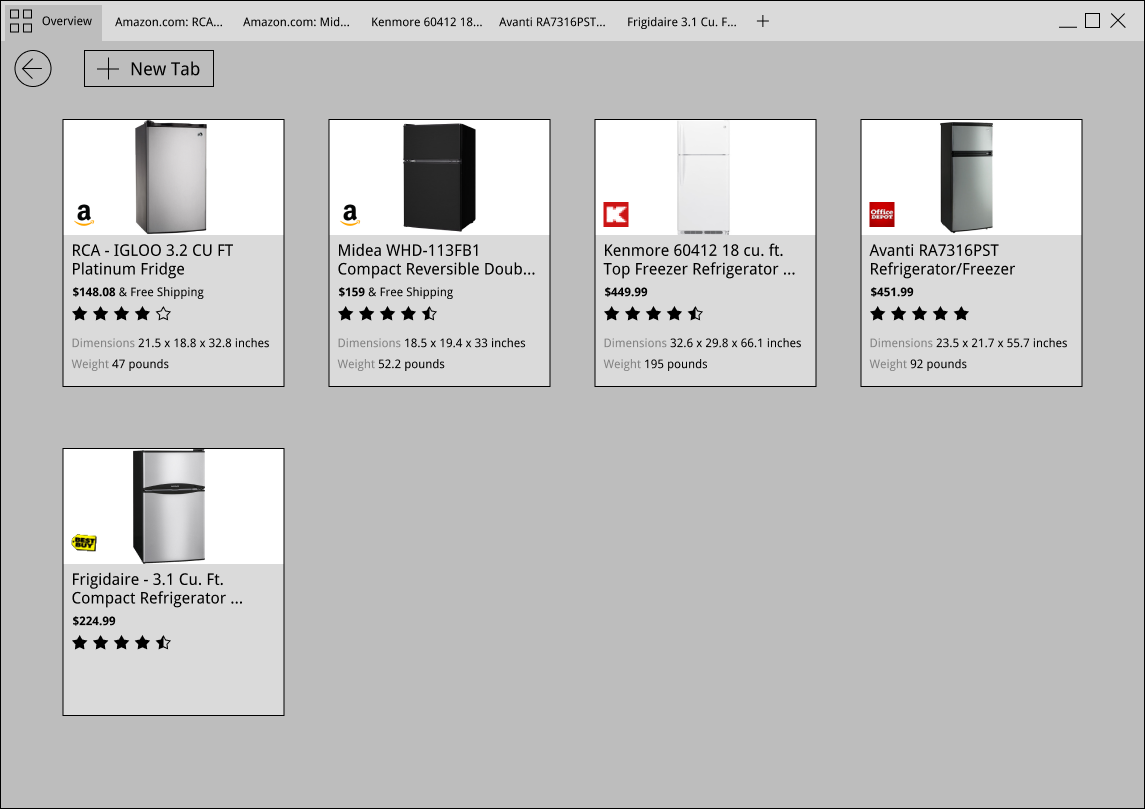Click the $224.99 price on Frigidaire card

(x=93, y=621)
